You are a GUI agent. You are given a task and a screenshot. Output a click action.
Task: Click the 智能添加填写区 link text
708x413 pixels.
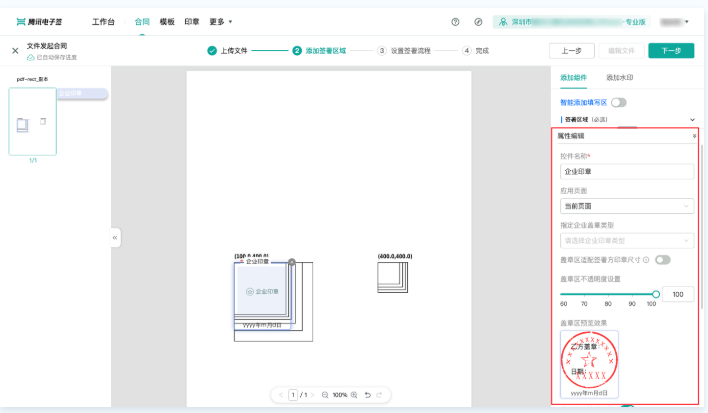tap(583, 102)
